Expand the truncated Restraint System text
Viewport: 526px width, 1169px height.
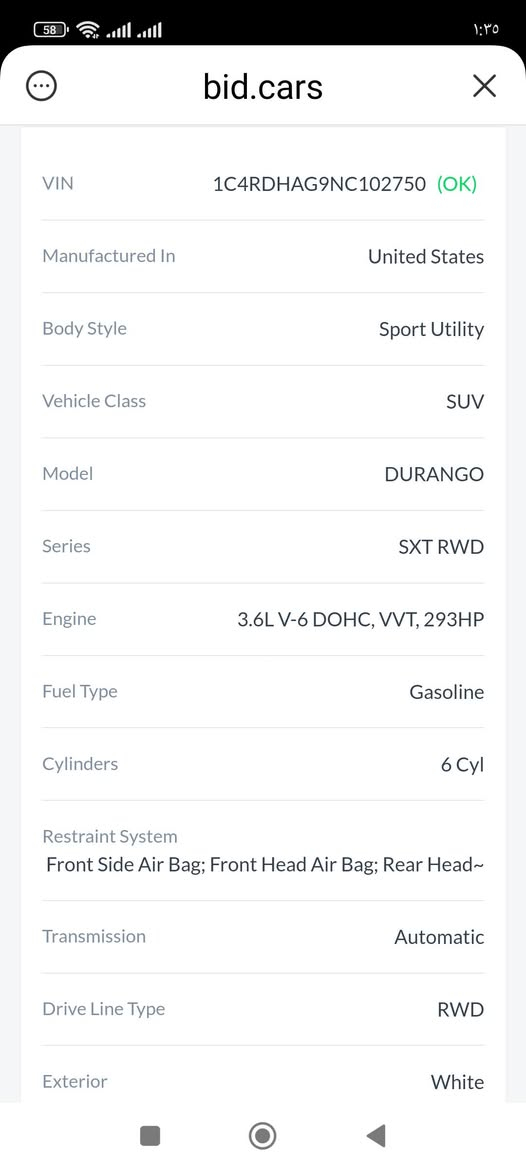click(x=265, y=865)
